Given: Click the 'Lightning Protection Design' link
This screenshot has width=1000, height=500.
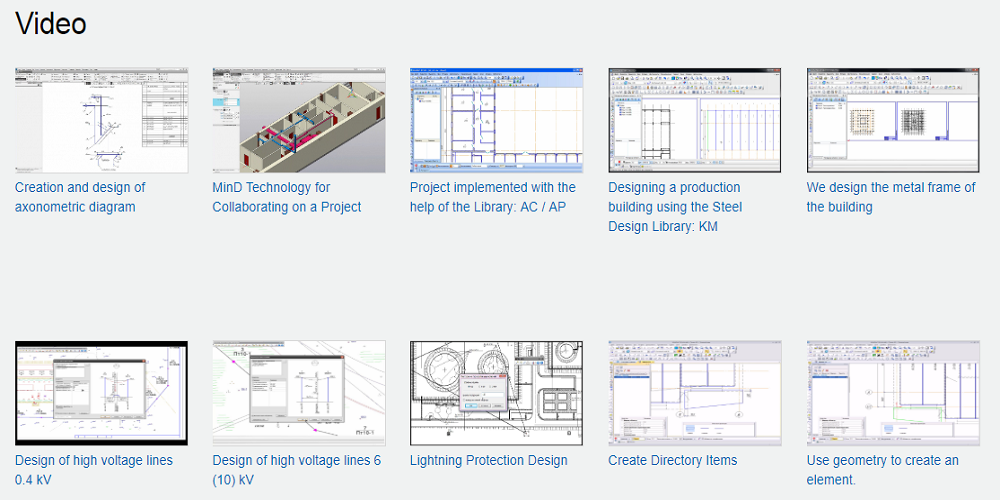Looking at the screenshot, I should click(x=488, y=461).
